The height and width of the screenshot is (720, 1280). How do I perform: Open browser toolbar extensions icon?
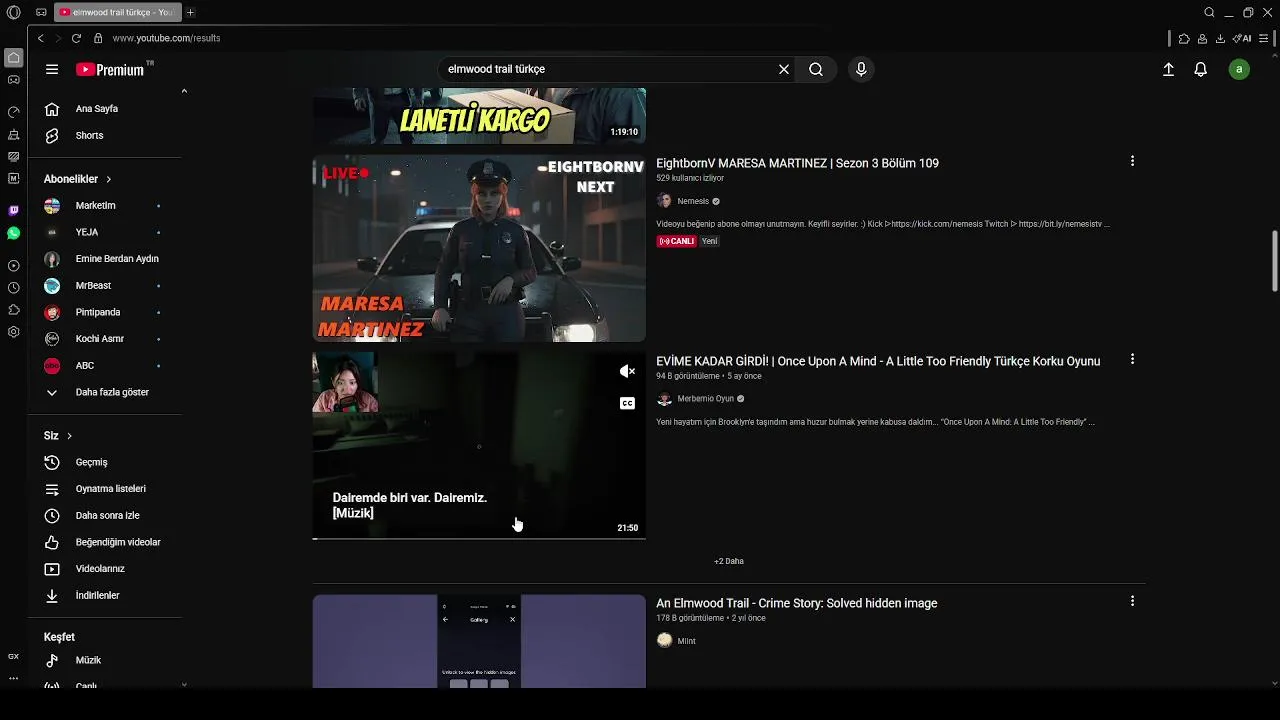(1184, 38)
